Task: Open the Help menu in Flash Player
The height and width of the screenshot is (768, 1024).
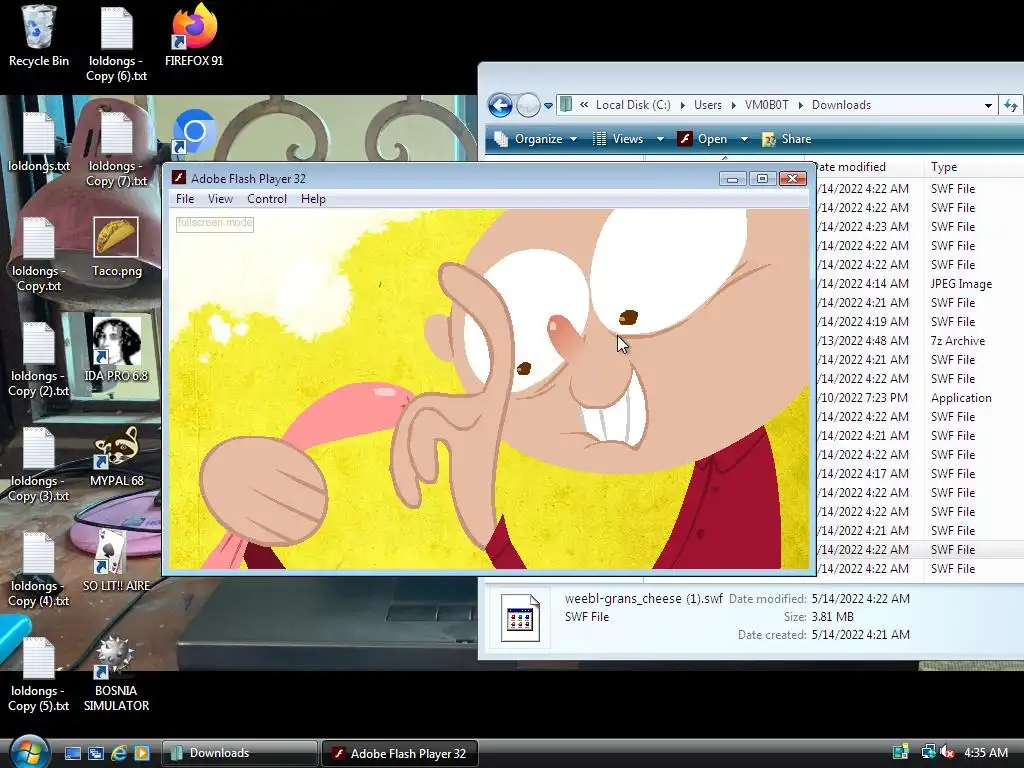Action: (313, 199)
